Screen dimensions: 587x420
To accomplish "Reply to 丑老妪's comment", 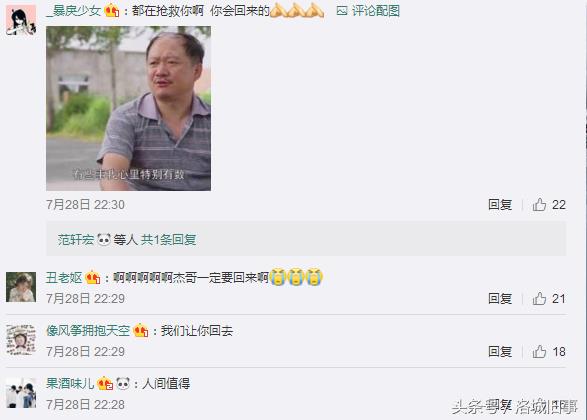I will click(500, 299).
